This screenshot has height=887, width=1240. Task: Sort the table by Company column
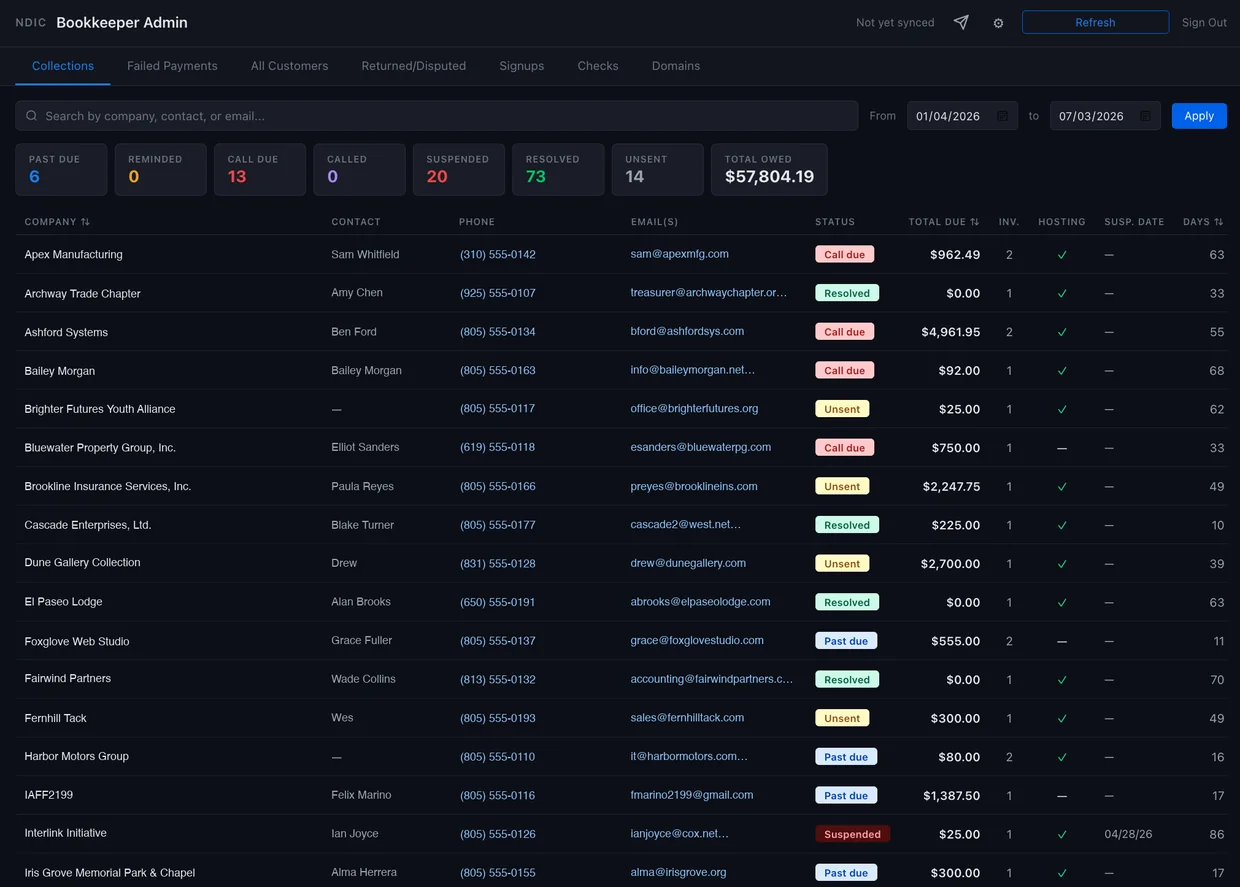click(57, 222)
